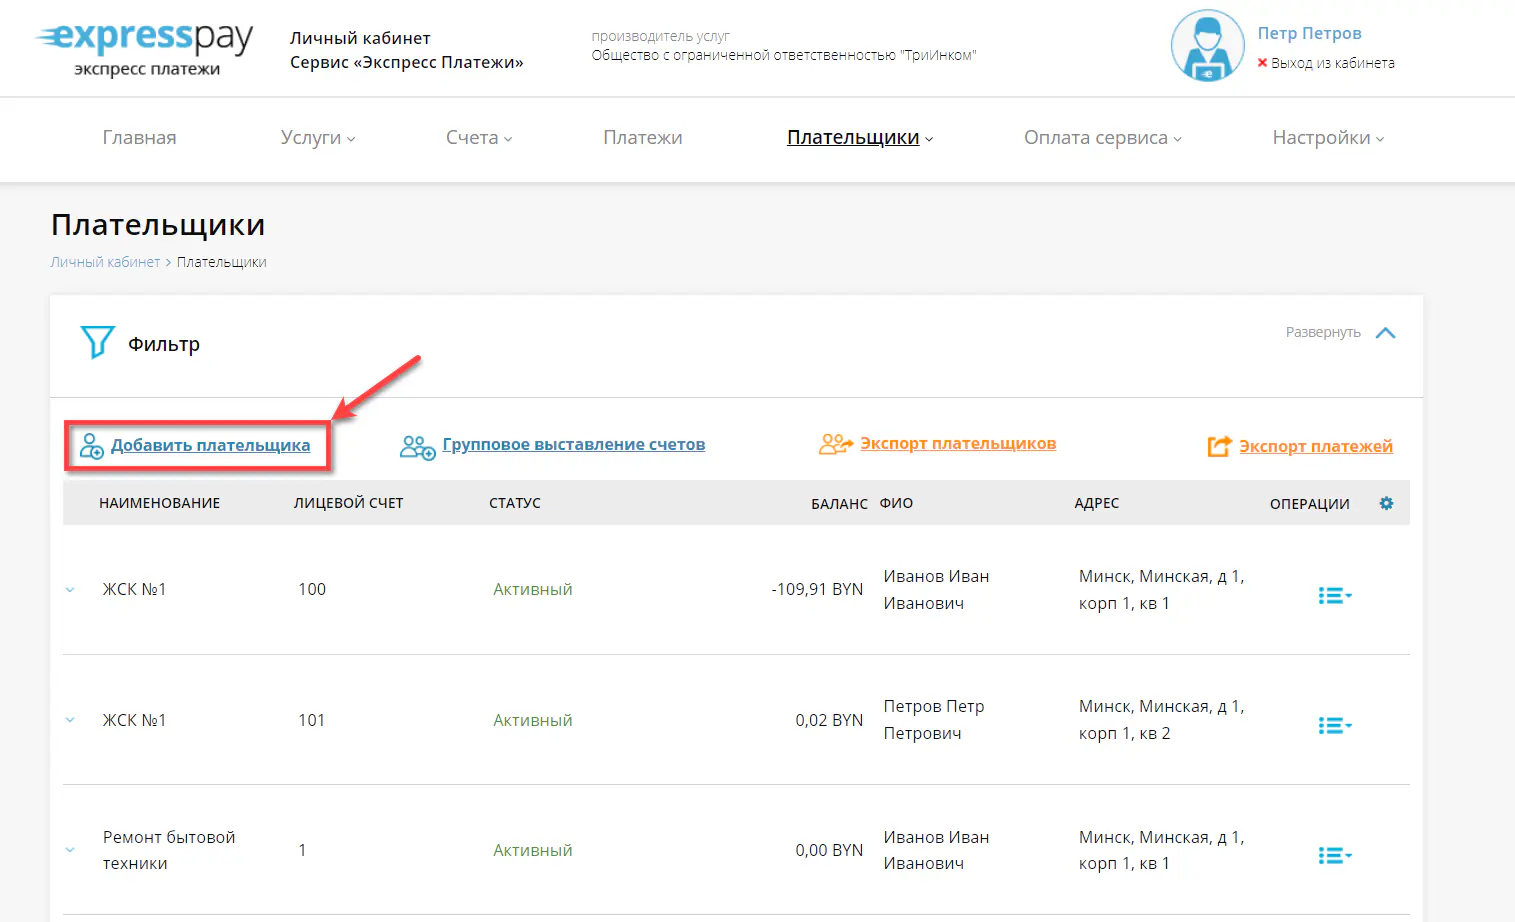Open the Услуги dropdown menu
The height and width of the screenshot is (922, 1515).
point(317,138)
